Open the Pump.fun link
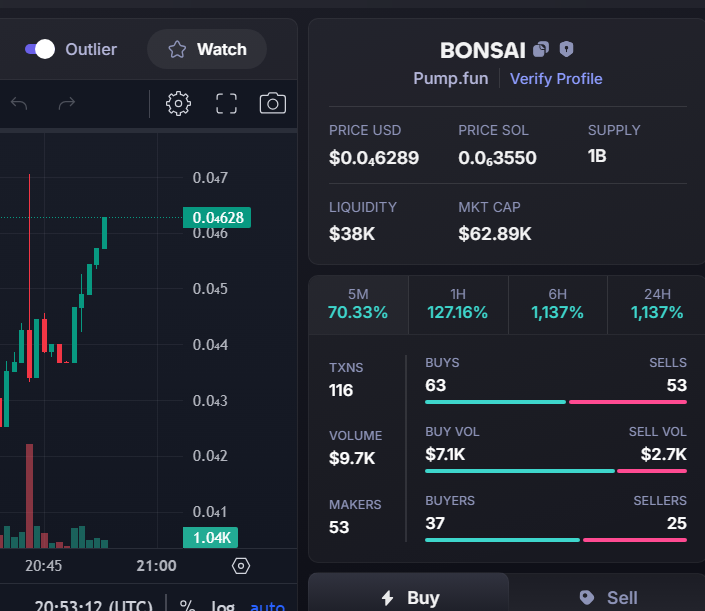 click(x=451, y=79)
